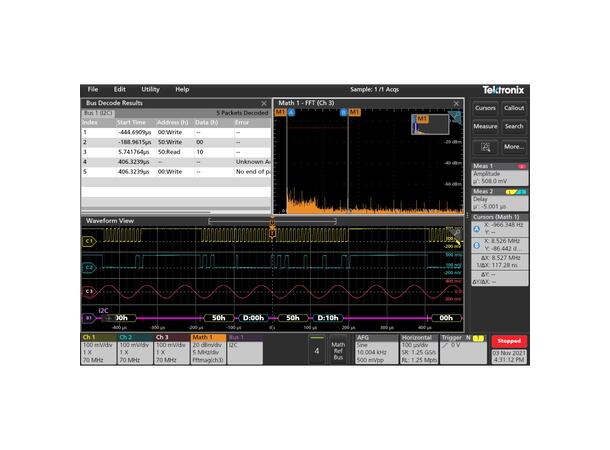Click cursor B readout in Cursors badge
This screenshot has height=450, width=610.
click(500, 245)
